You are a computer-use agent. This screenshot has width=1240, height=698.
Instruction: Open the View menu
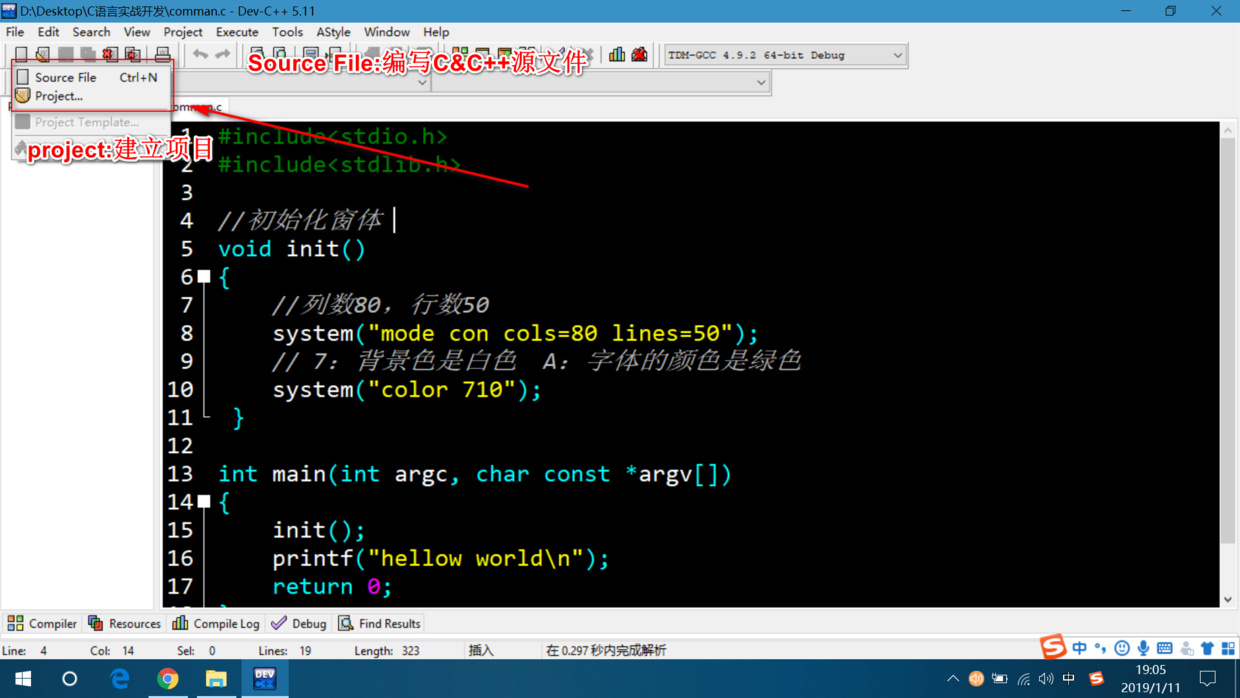point(137,32)
